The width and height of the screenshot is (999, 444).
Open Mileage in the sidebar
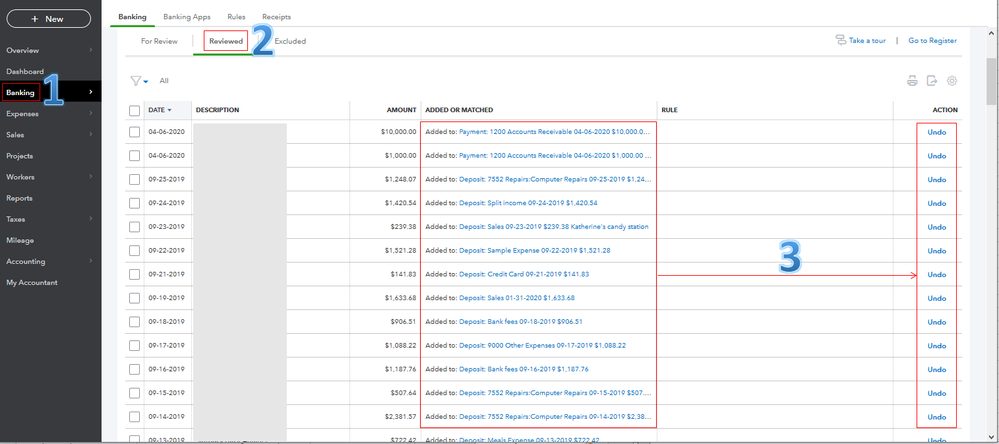[x=20, y=240]
